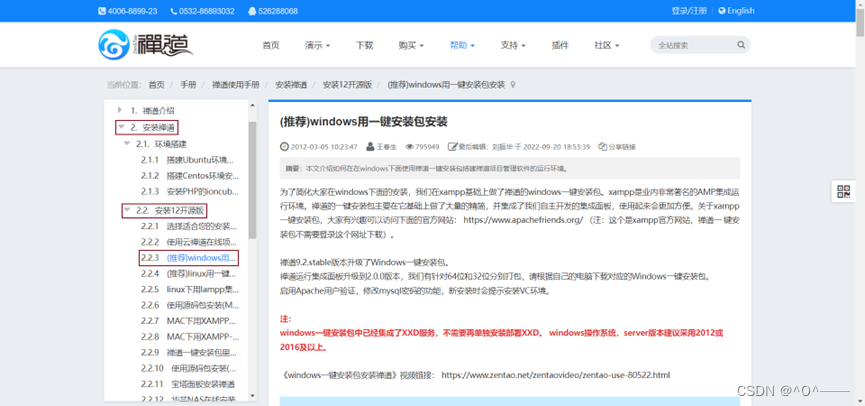The height and width of the screenshot is (406, 865).
Task: Open 2.2.5 linux下用lampp集 tree item
Action: coord(189,289)
